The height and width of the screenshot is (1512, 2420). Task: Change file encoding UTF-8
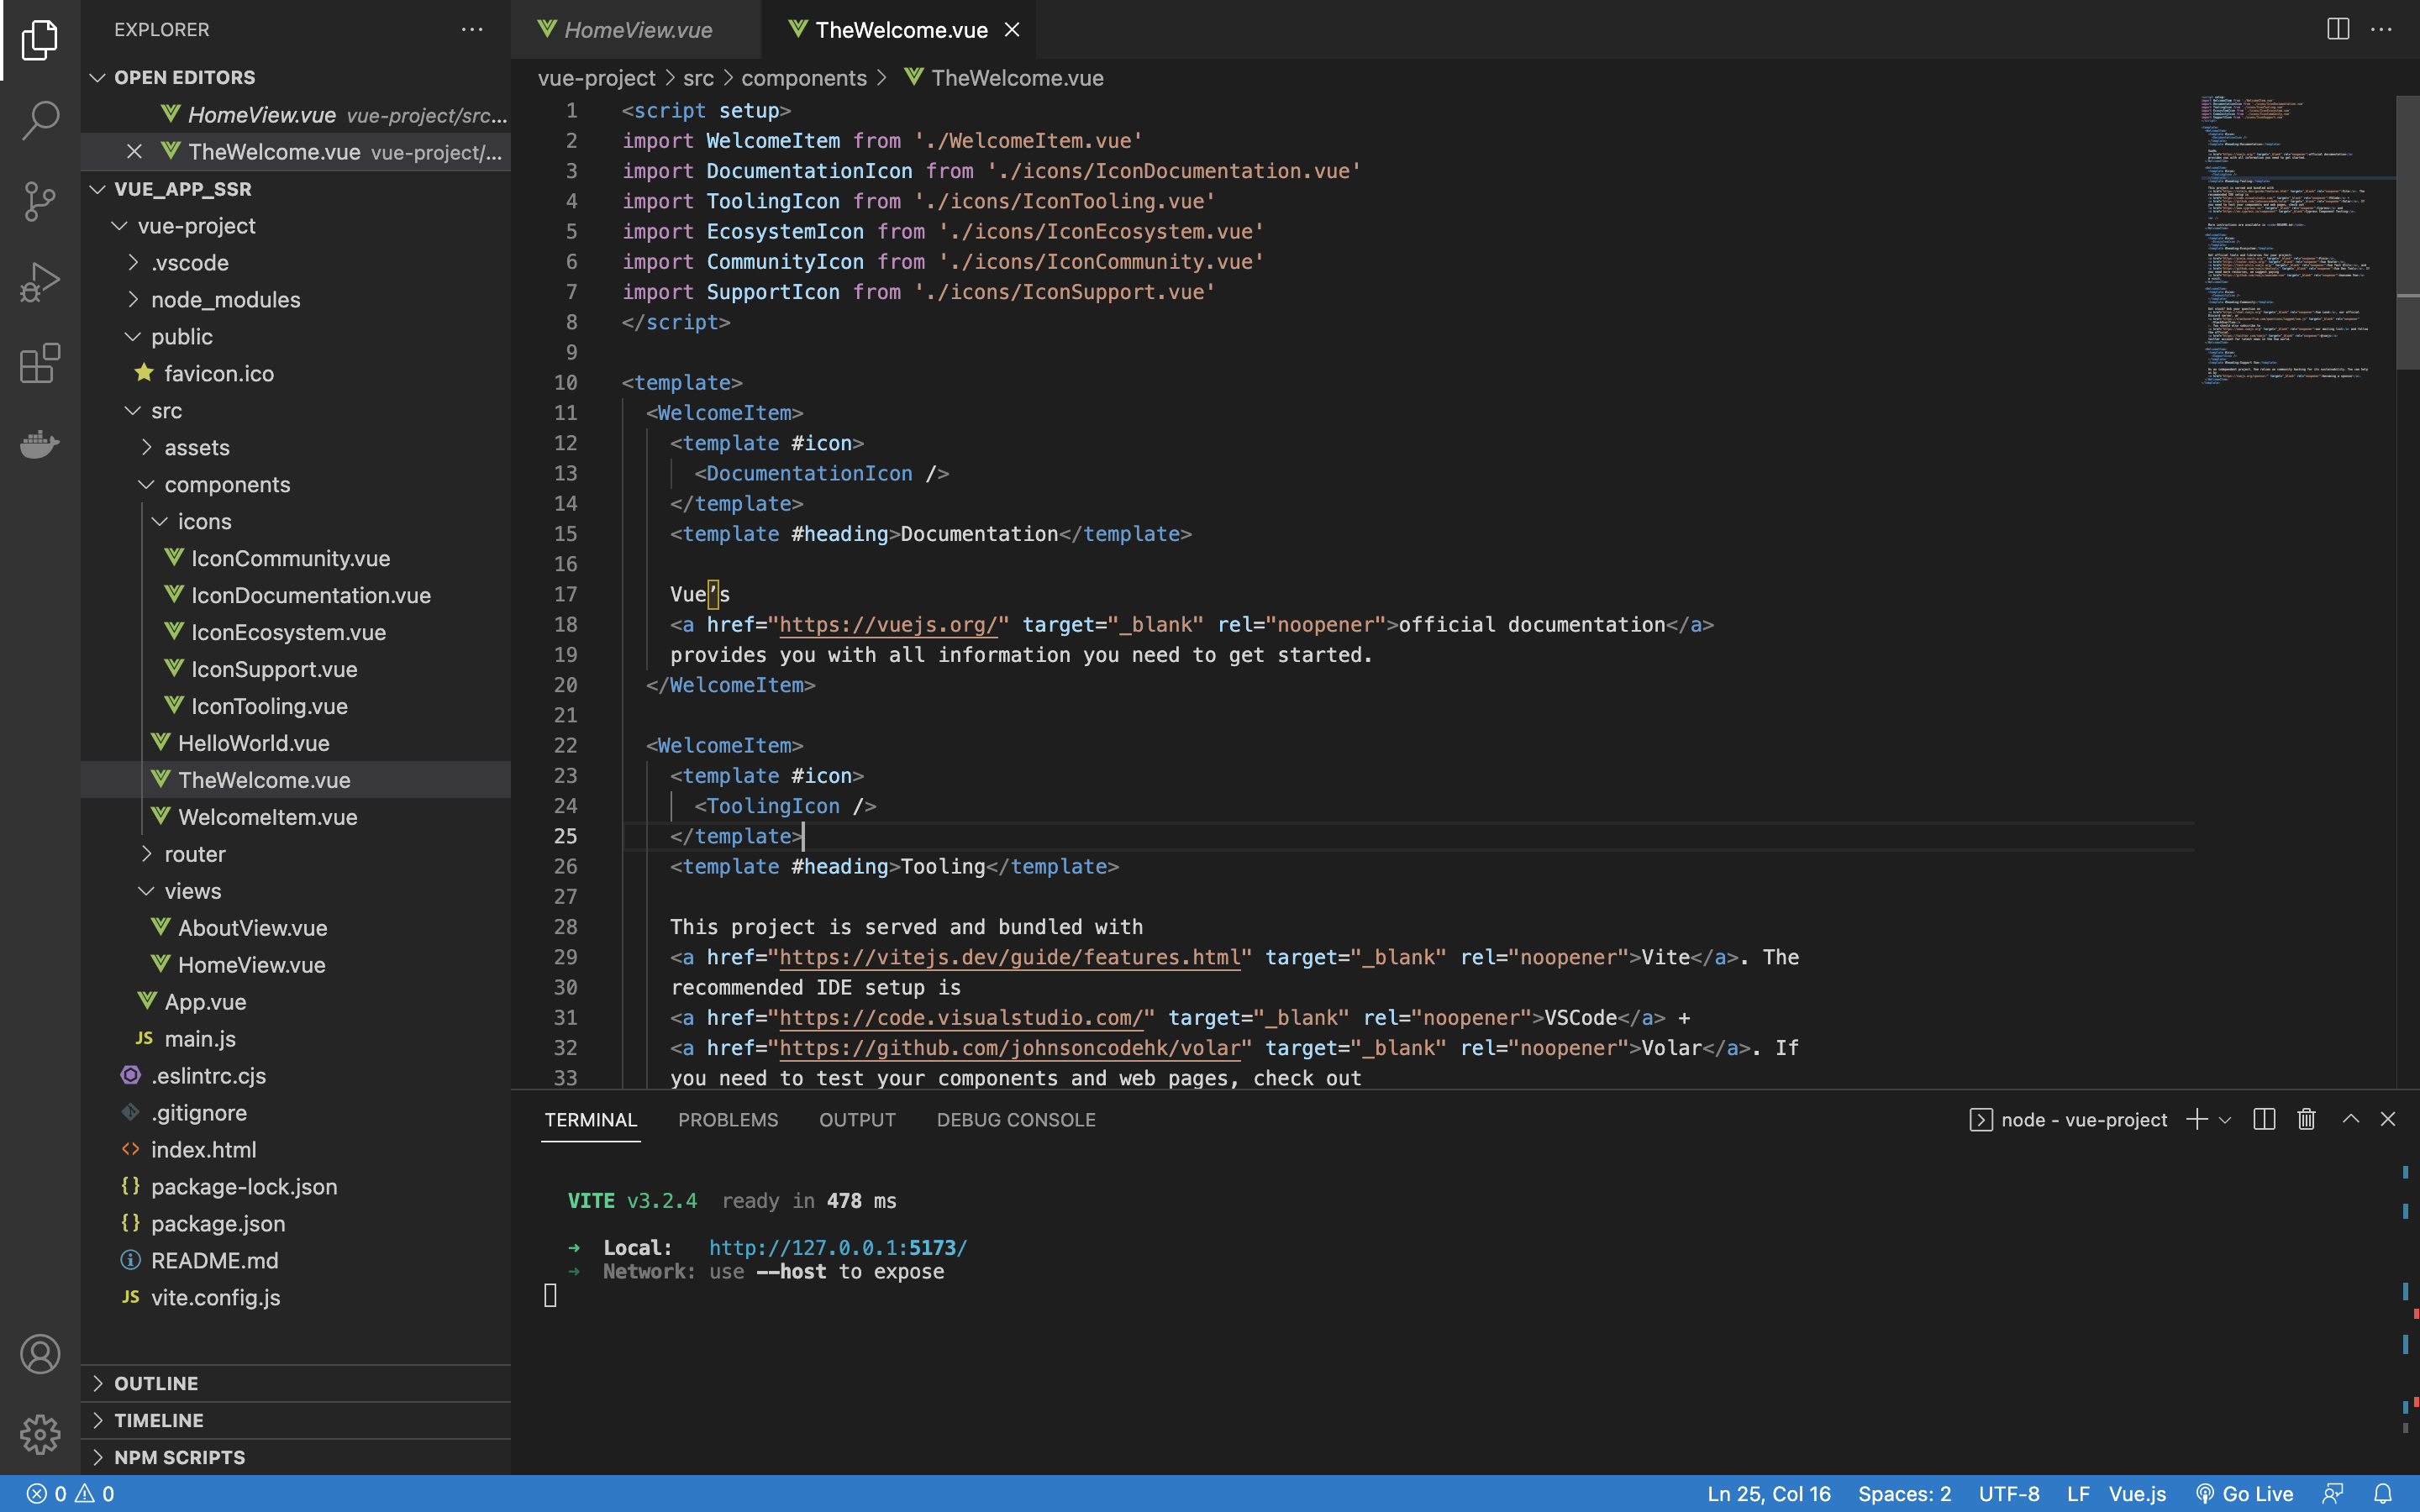(x=2009, y=1493)
